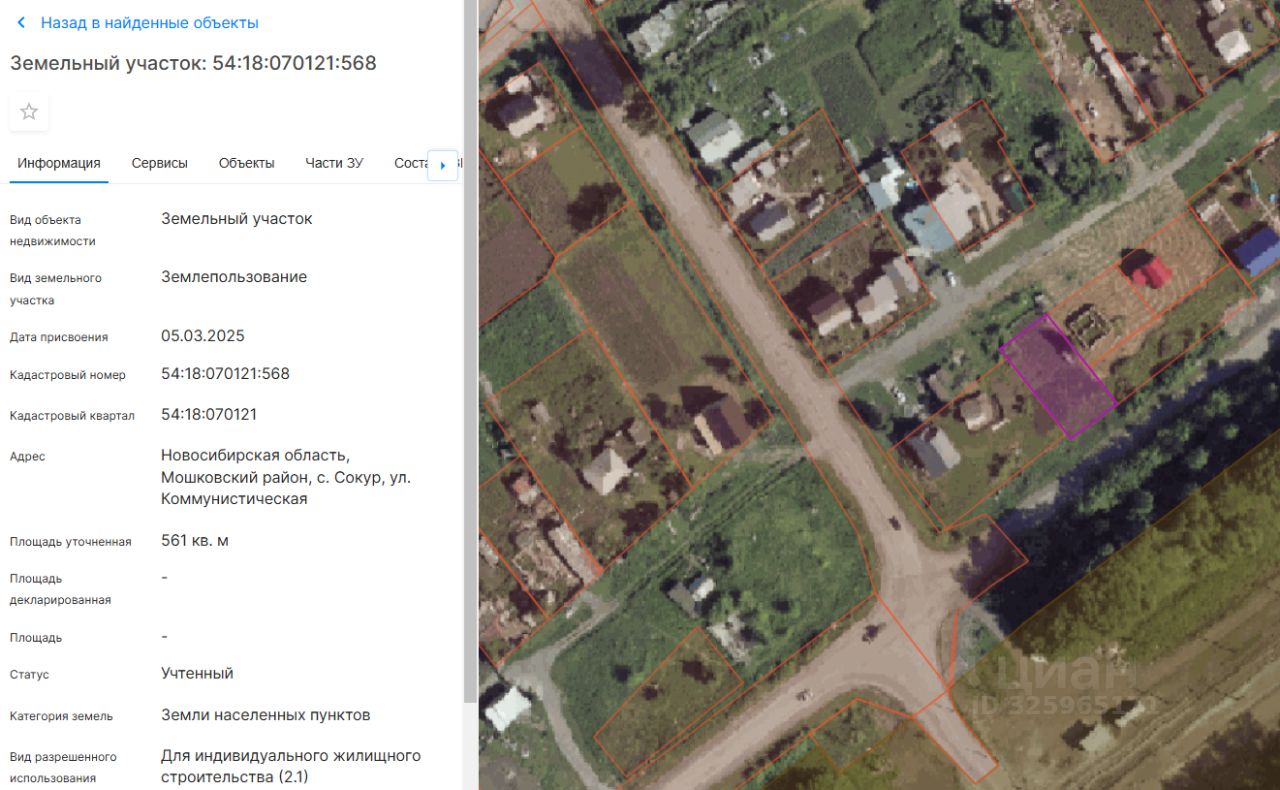Switch to the Информация tab
The height and width of the screenshot is (790, 1280).
[59, 163]
